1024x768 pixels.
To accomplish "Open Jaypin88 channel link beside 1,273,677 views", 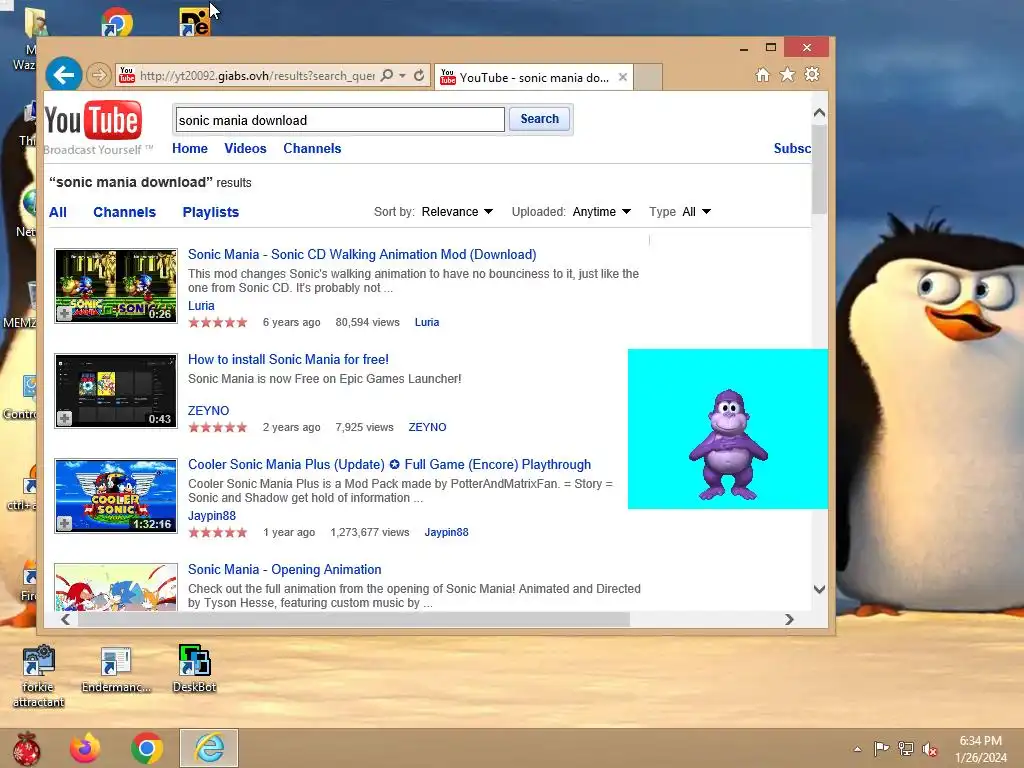I will tap(447, 532).
